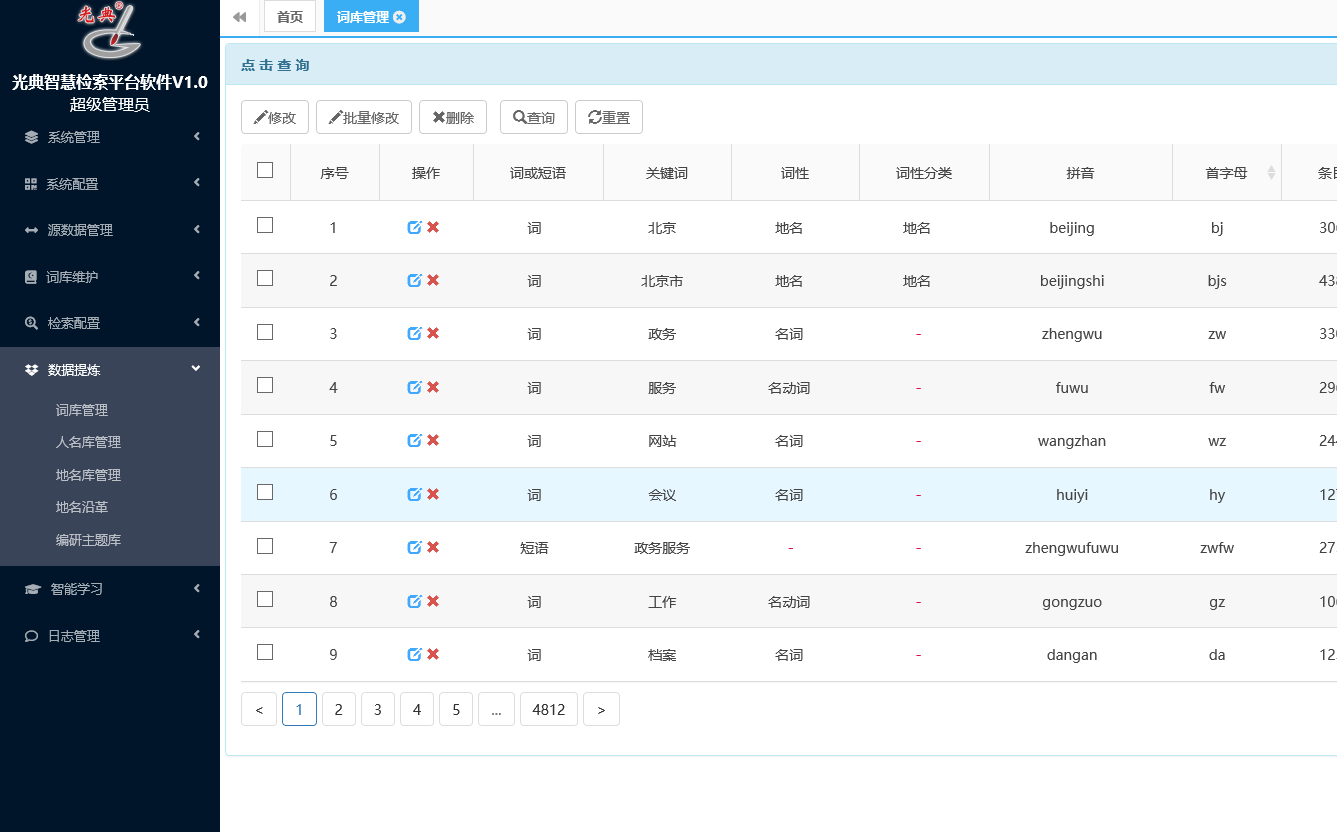Expand the 源数据管理 menu chevron
This screenshot has width=1337, height=832.
(x=197, y=229)
